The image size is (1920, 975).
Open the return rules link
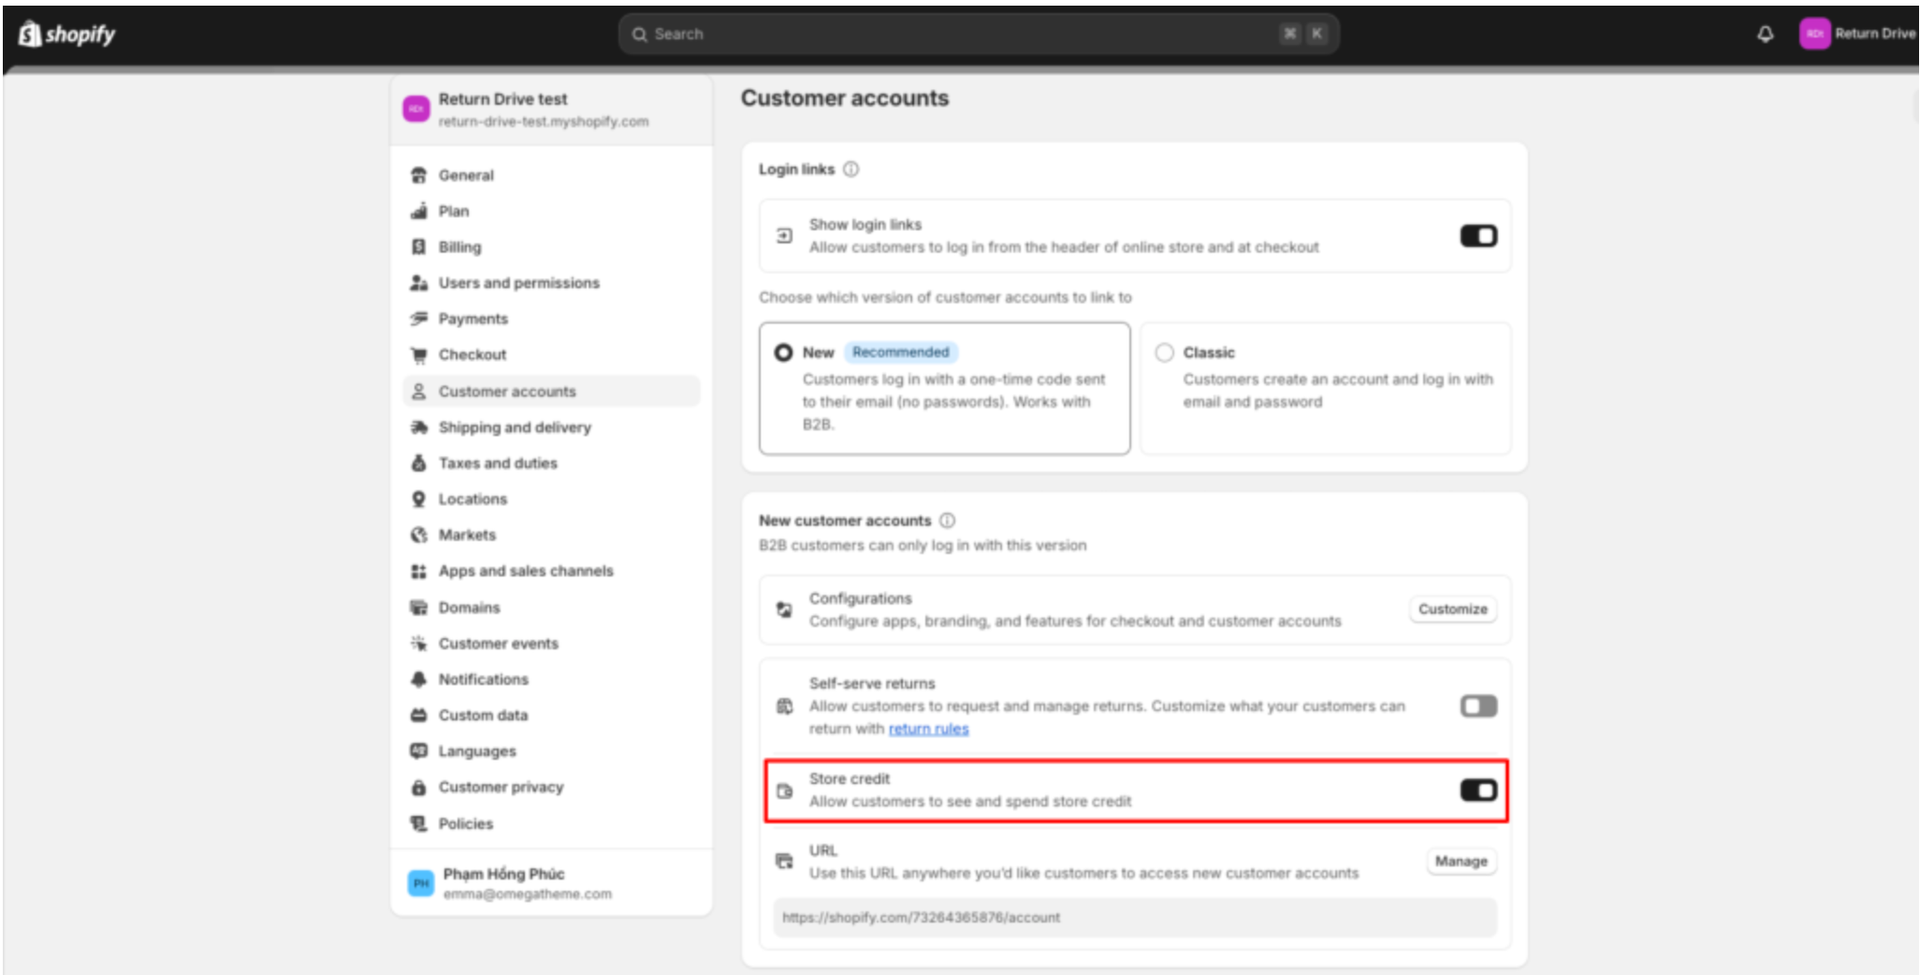(x=928, y=728)
